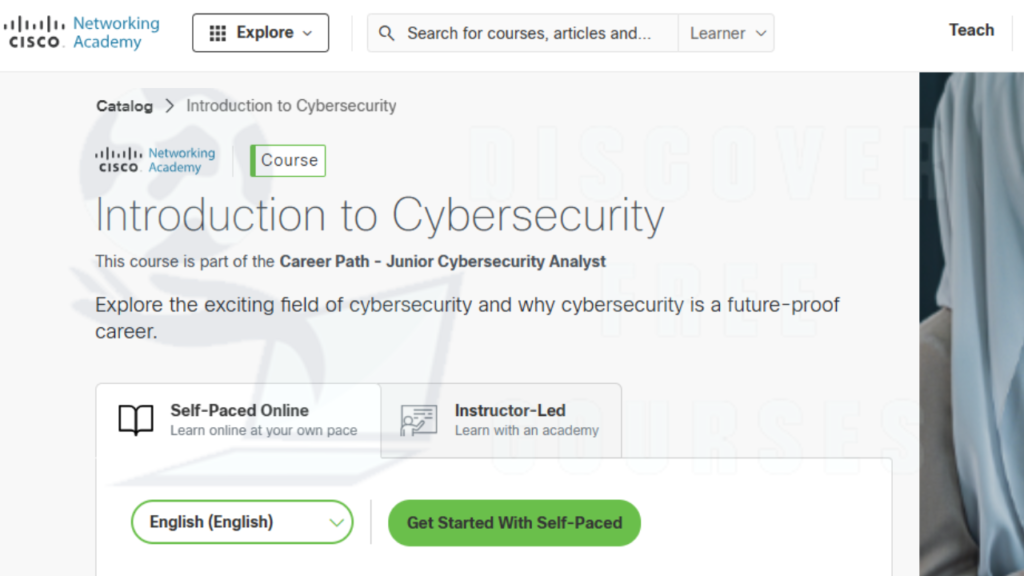Go to Catalog via breadcrumb

click(125, 106)
